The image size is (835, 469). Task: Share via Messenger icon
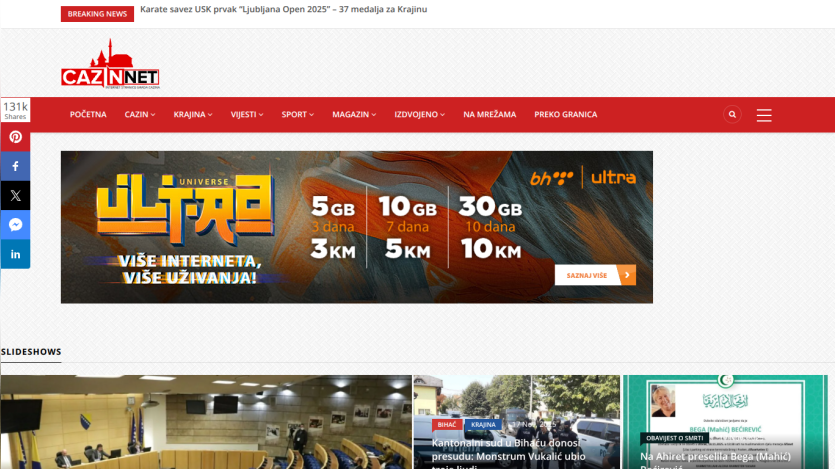15,225
